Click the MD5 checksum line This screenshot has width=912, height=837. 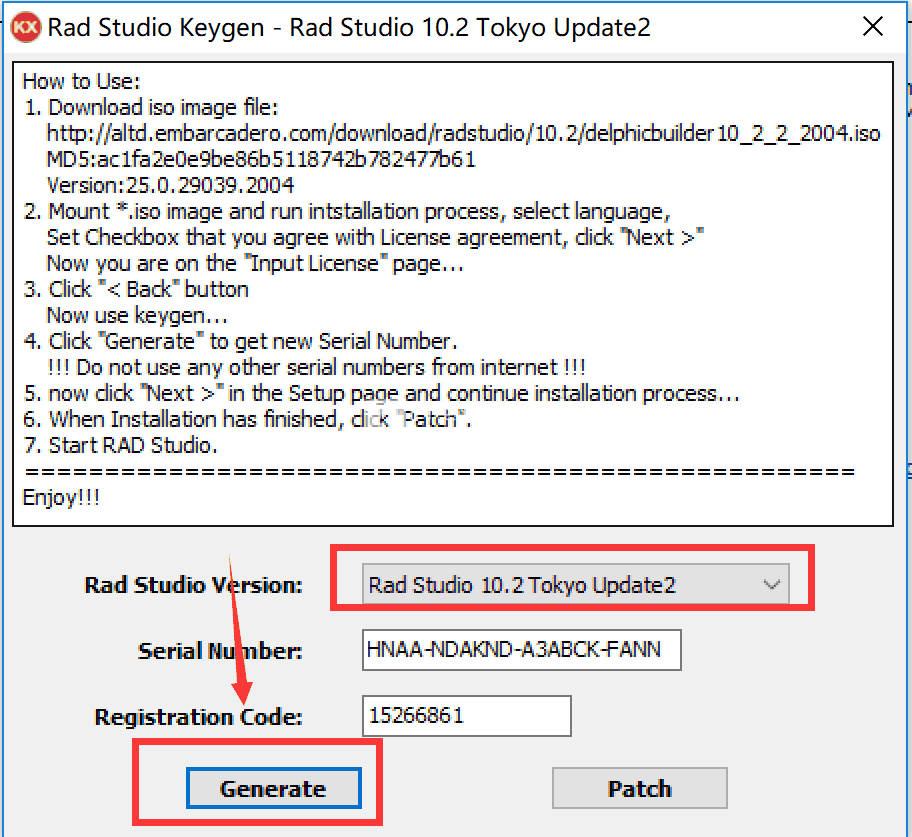click(x=261, y=159)
